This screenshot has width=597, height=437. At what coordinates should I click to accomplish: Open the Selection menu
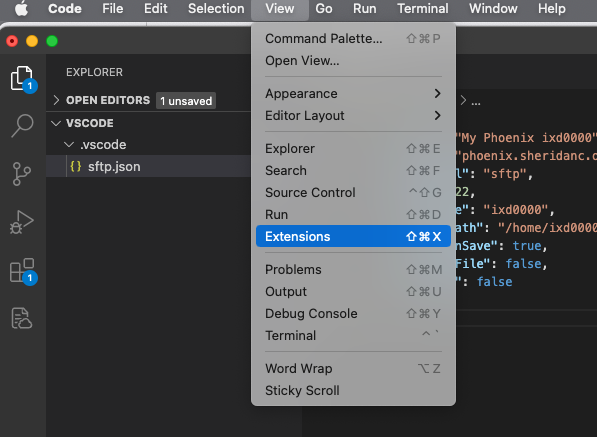(x=216, y=8)
